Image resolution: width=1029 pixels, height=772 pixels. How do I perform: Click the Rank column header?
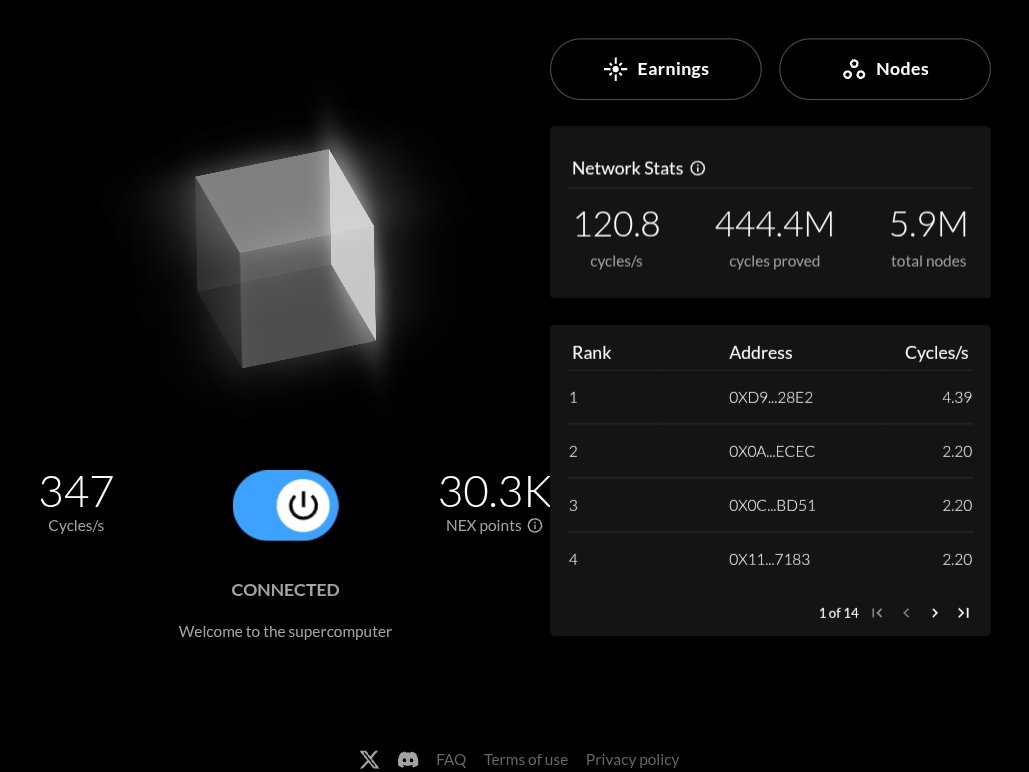pos(591,353)
